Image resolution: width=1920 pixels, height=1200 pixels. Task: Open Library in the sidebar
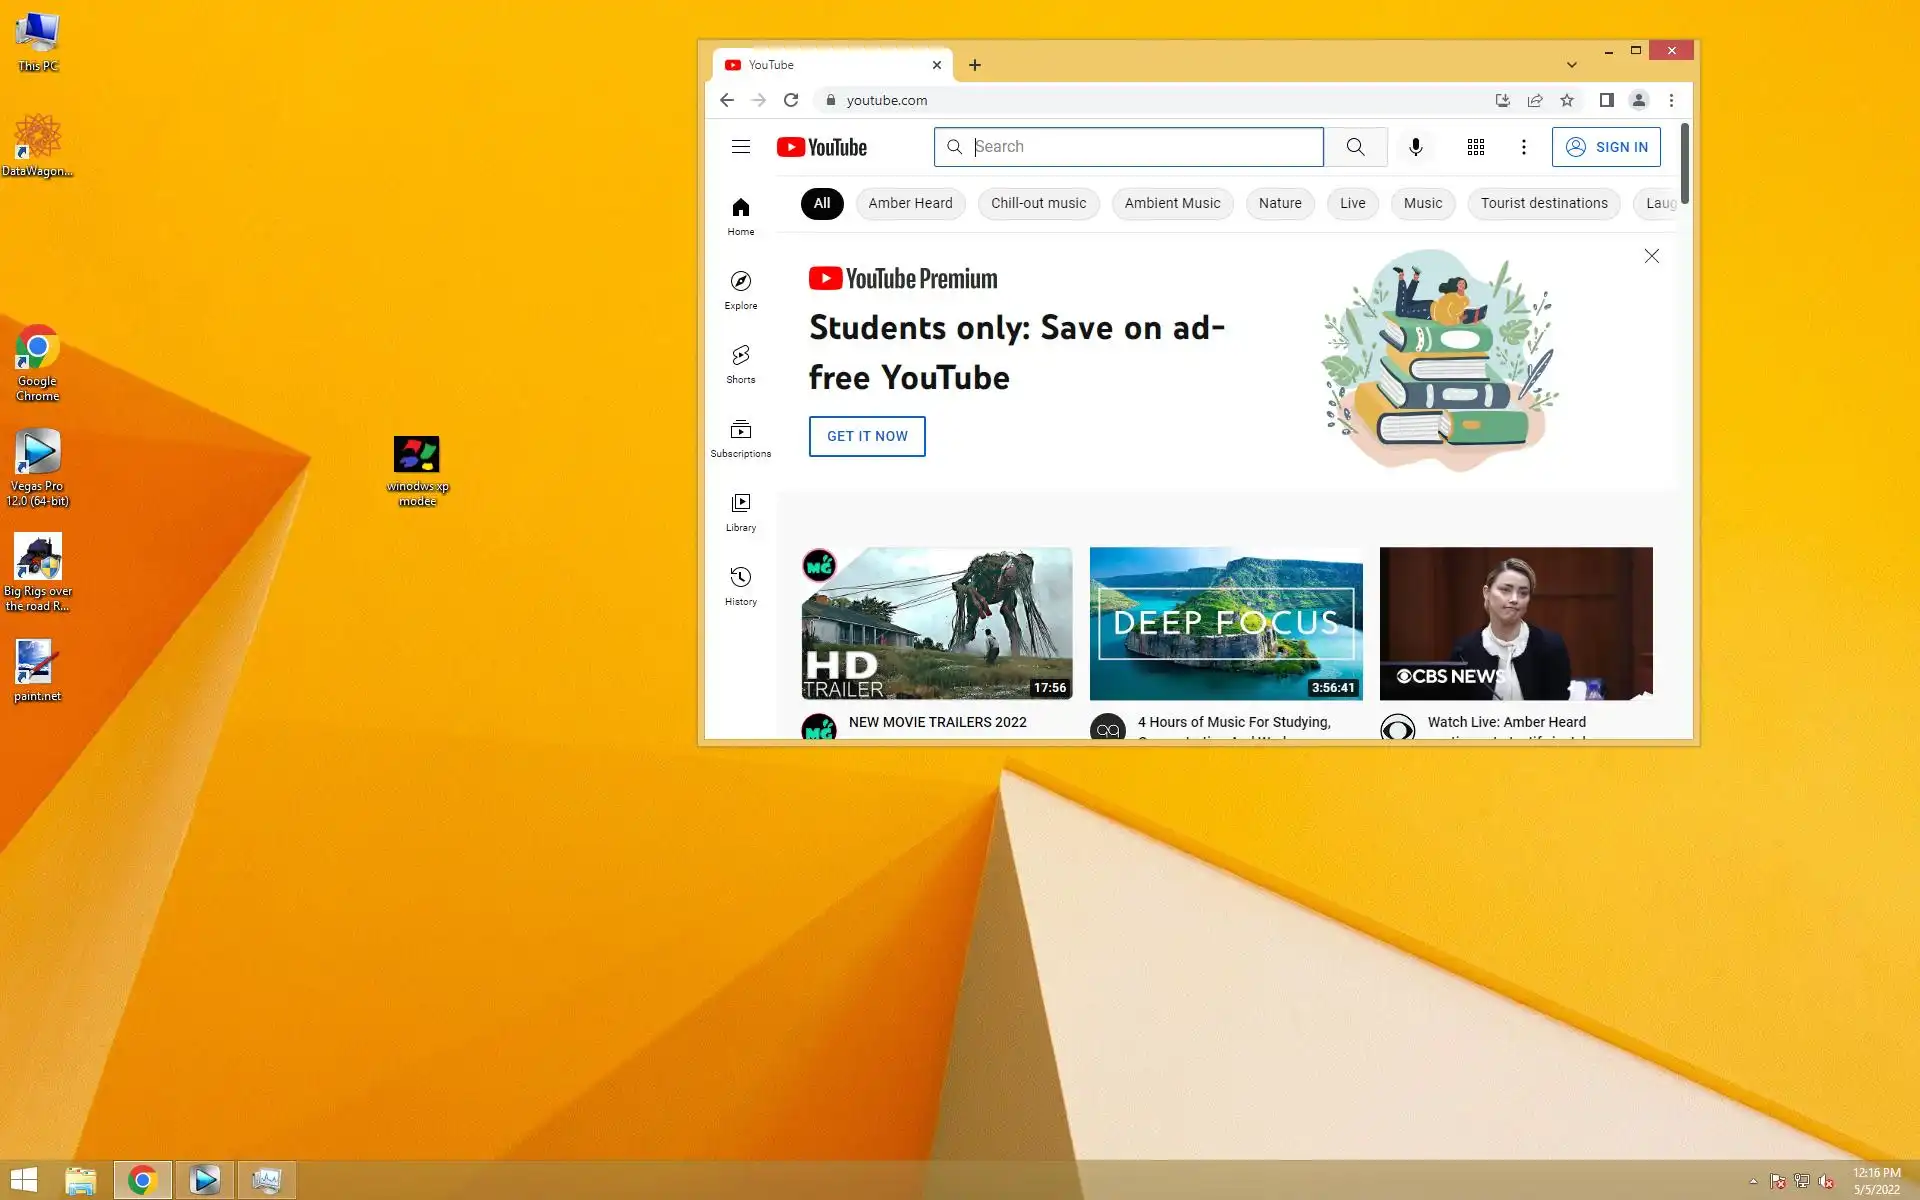tap(740, 512)
